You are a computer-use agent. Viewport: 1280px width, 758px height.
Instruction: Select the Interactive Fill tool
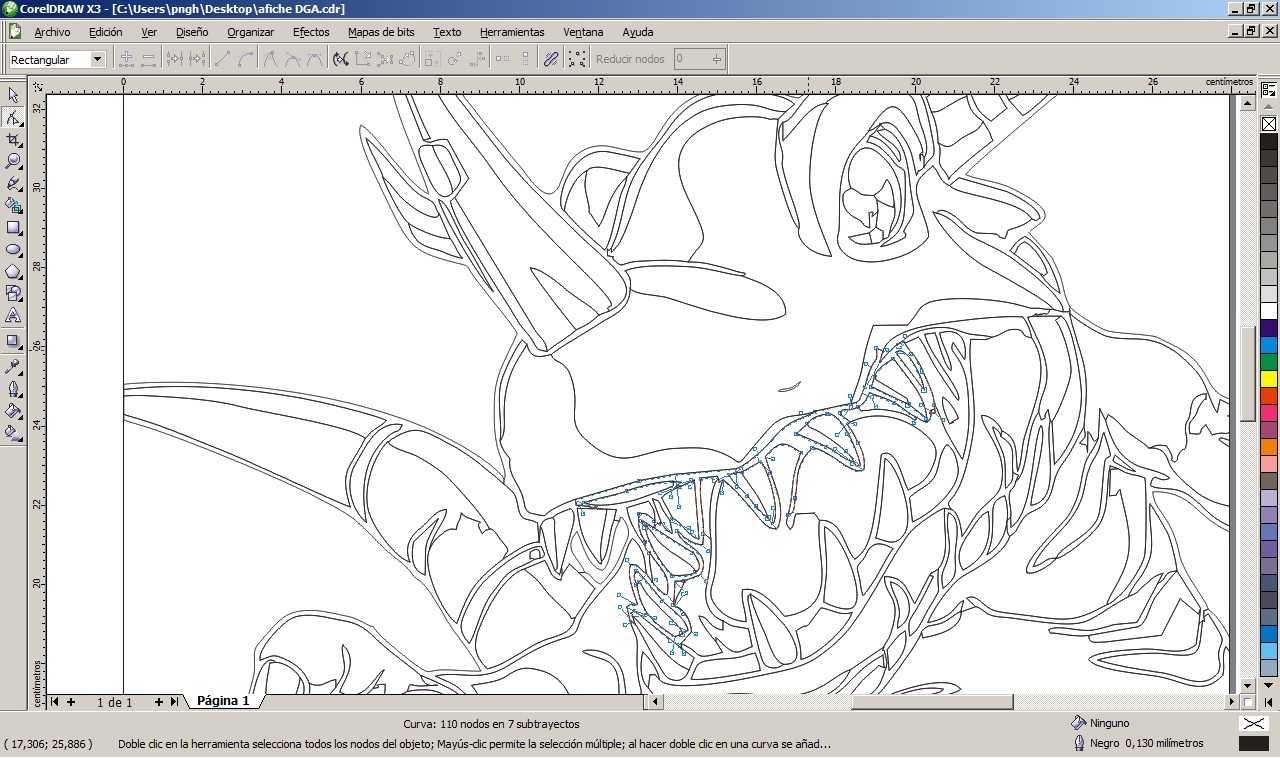(13, 432)
